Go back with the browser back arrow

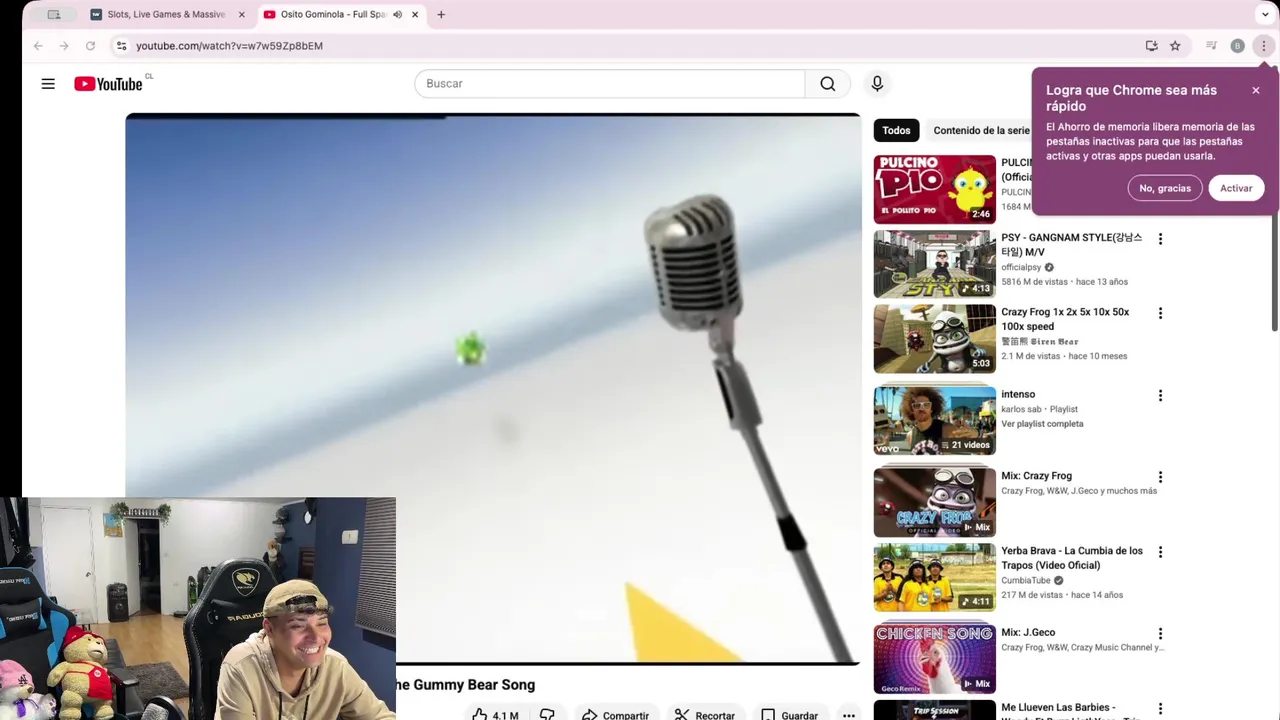38,46
